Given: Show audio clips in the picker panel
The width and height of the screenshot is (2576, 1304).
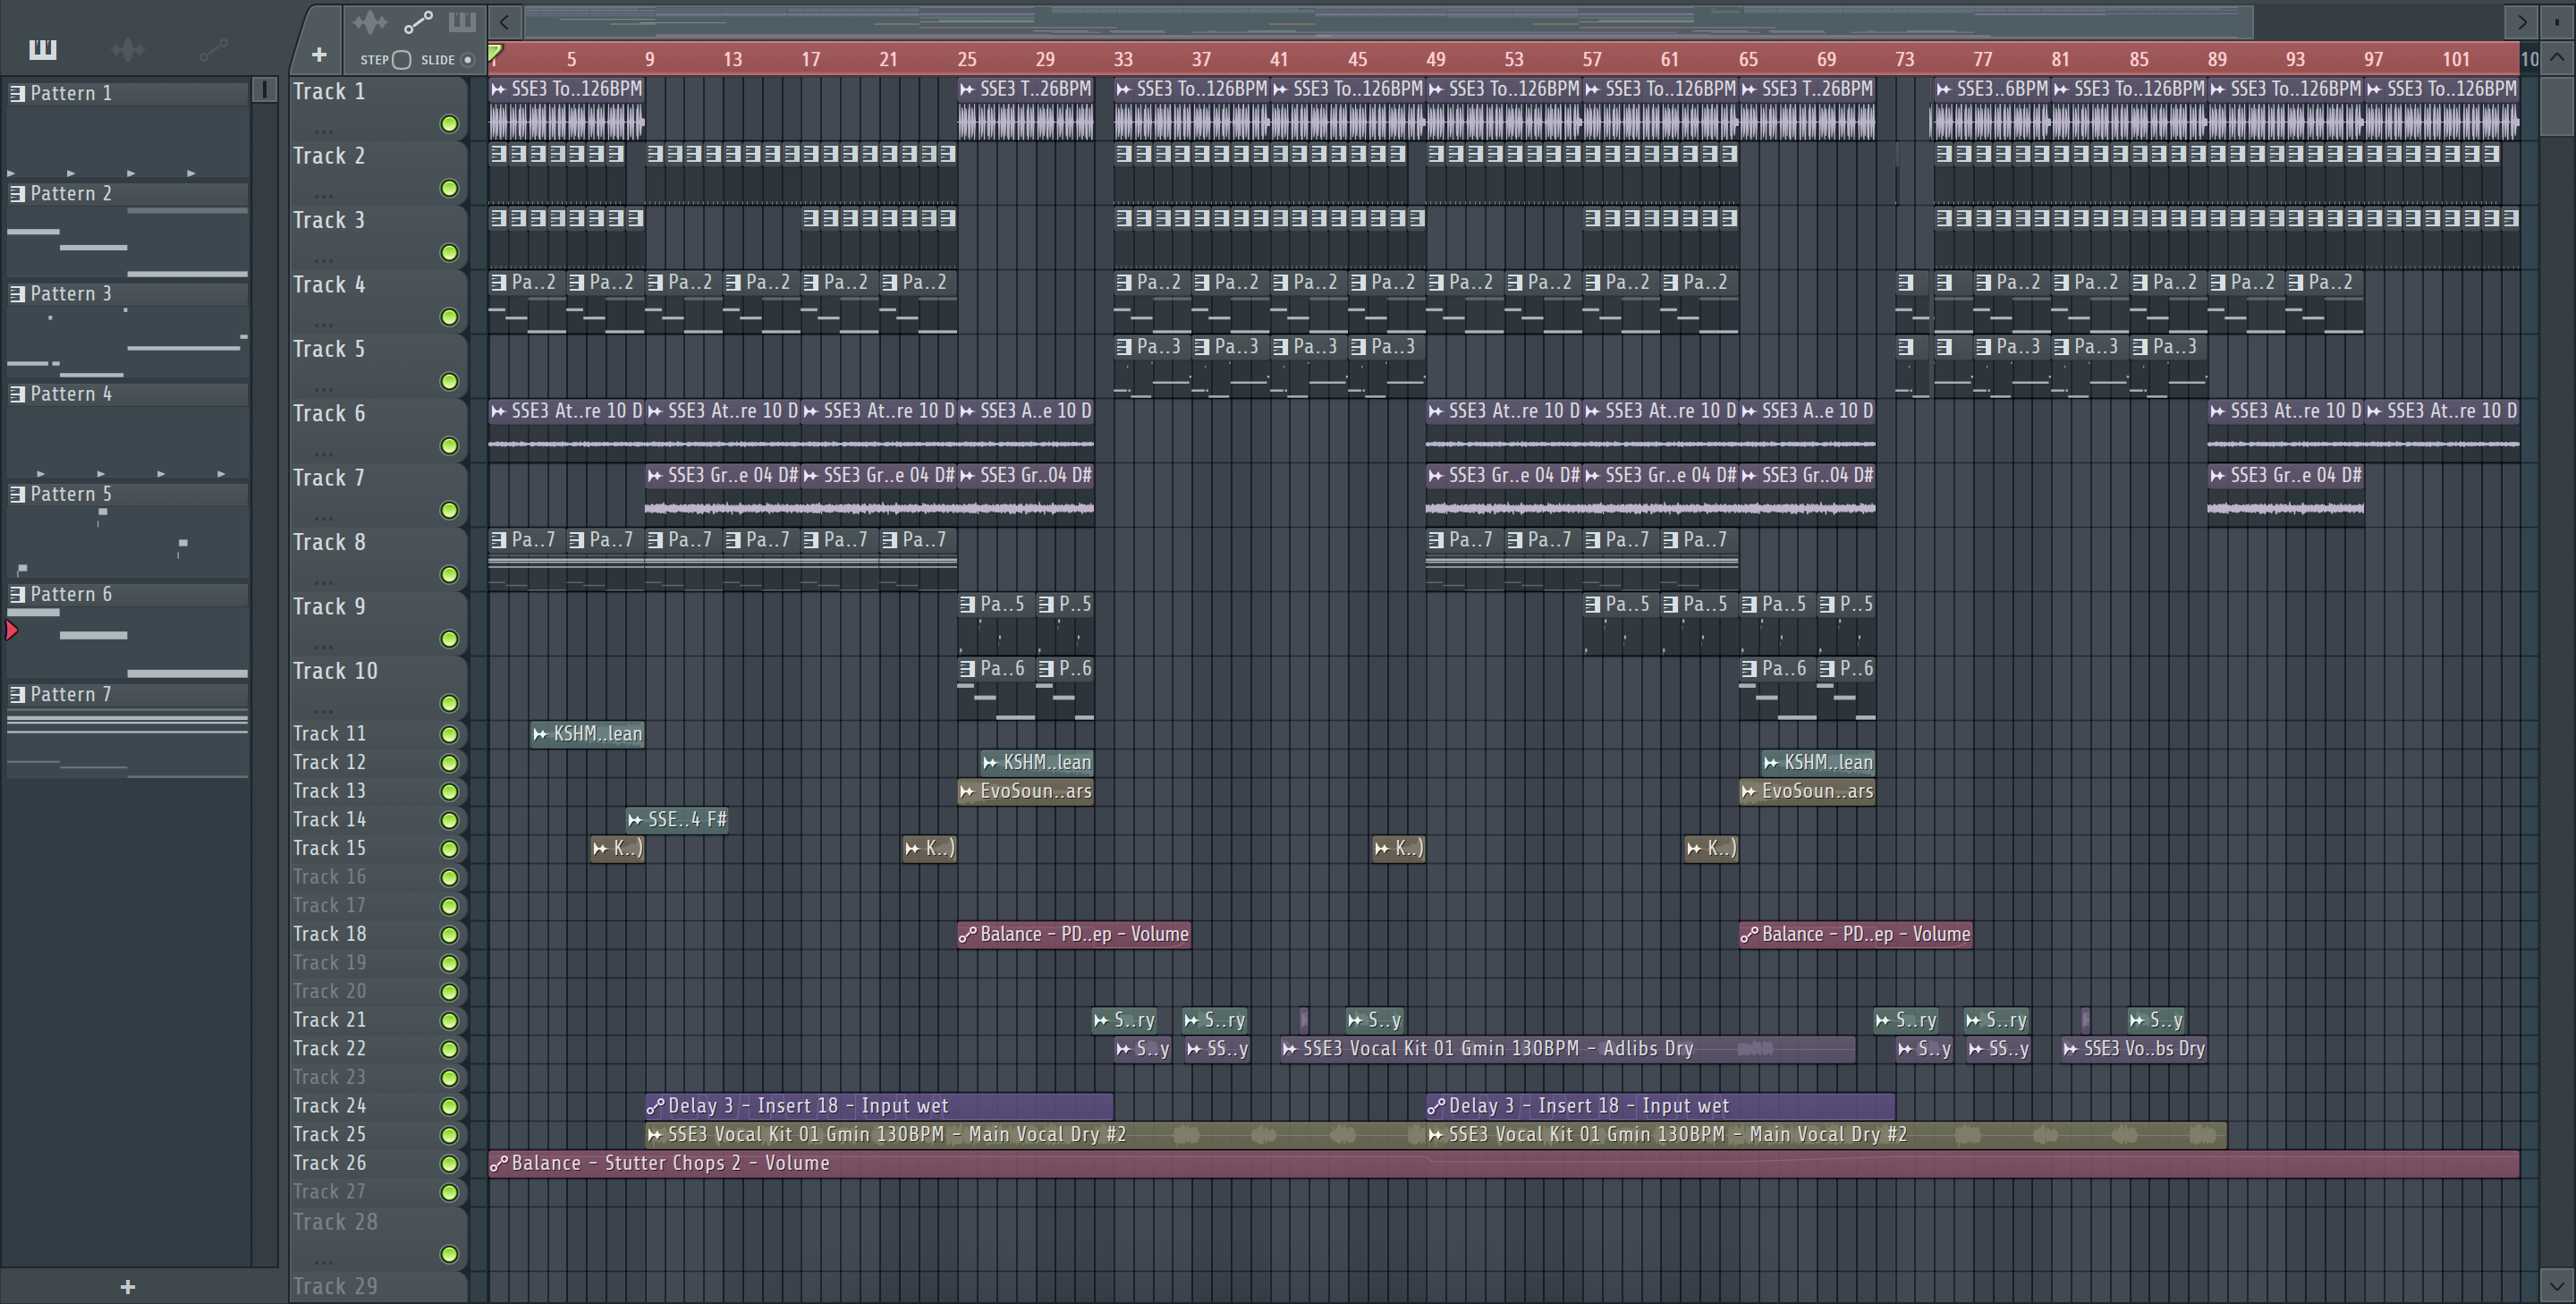Looking at the screenshot, I should [x=128, y=48].
